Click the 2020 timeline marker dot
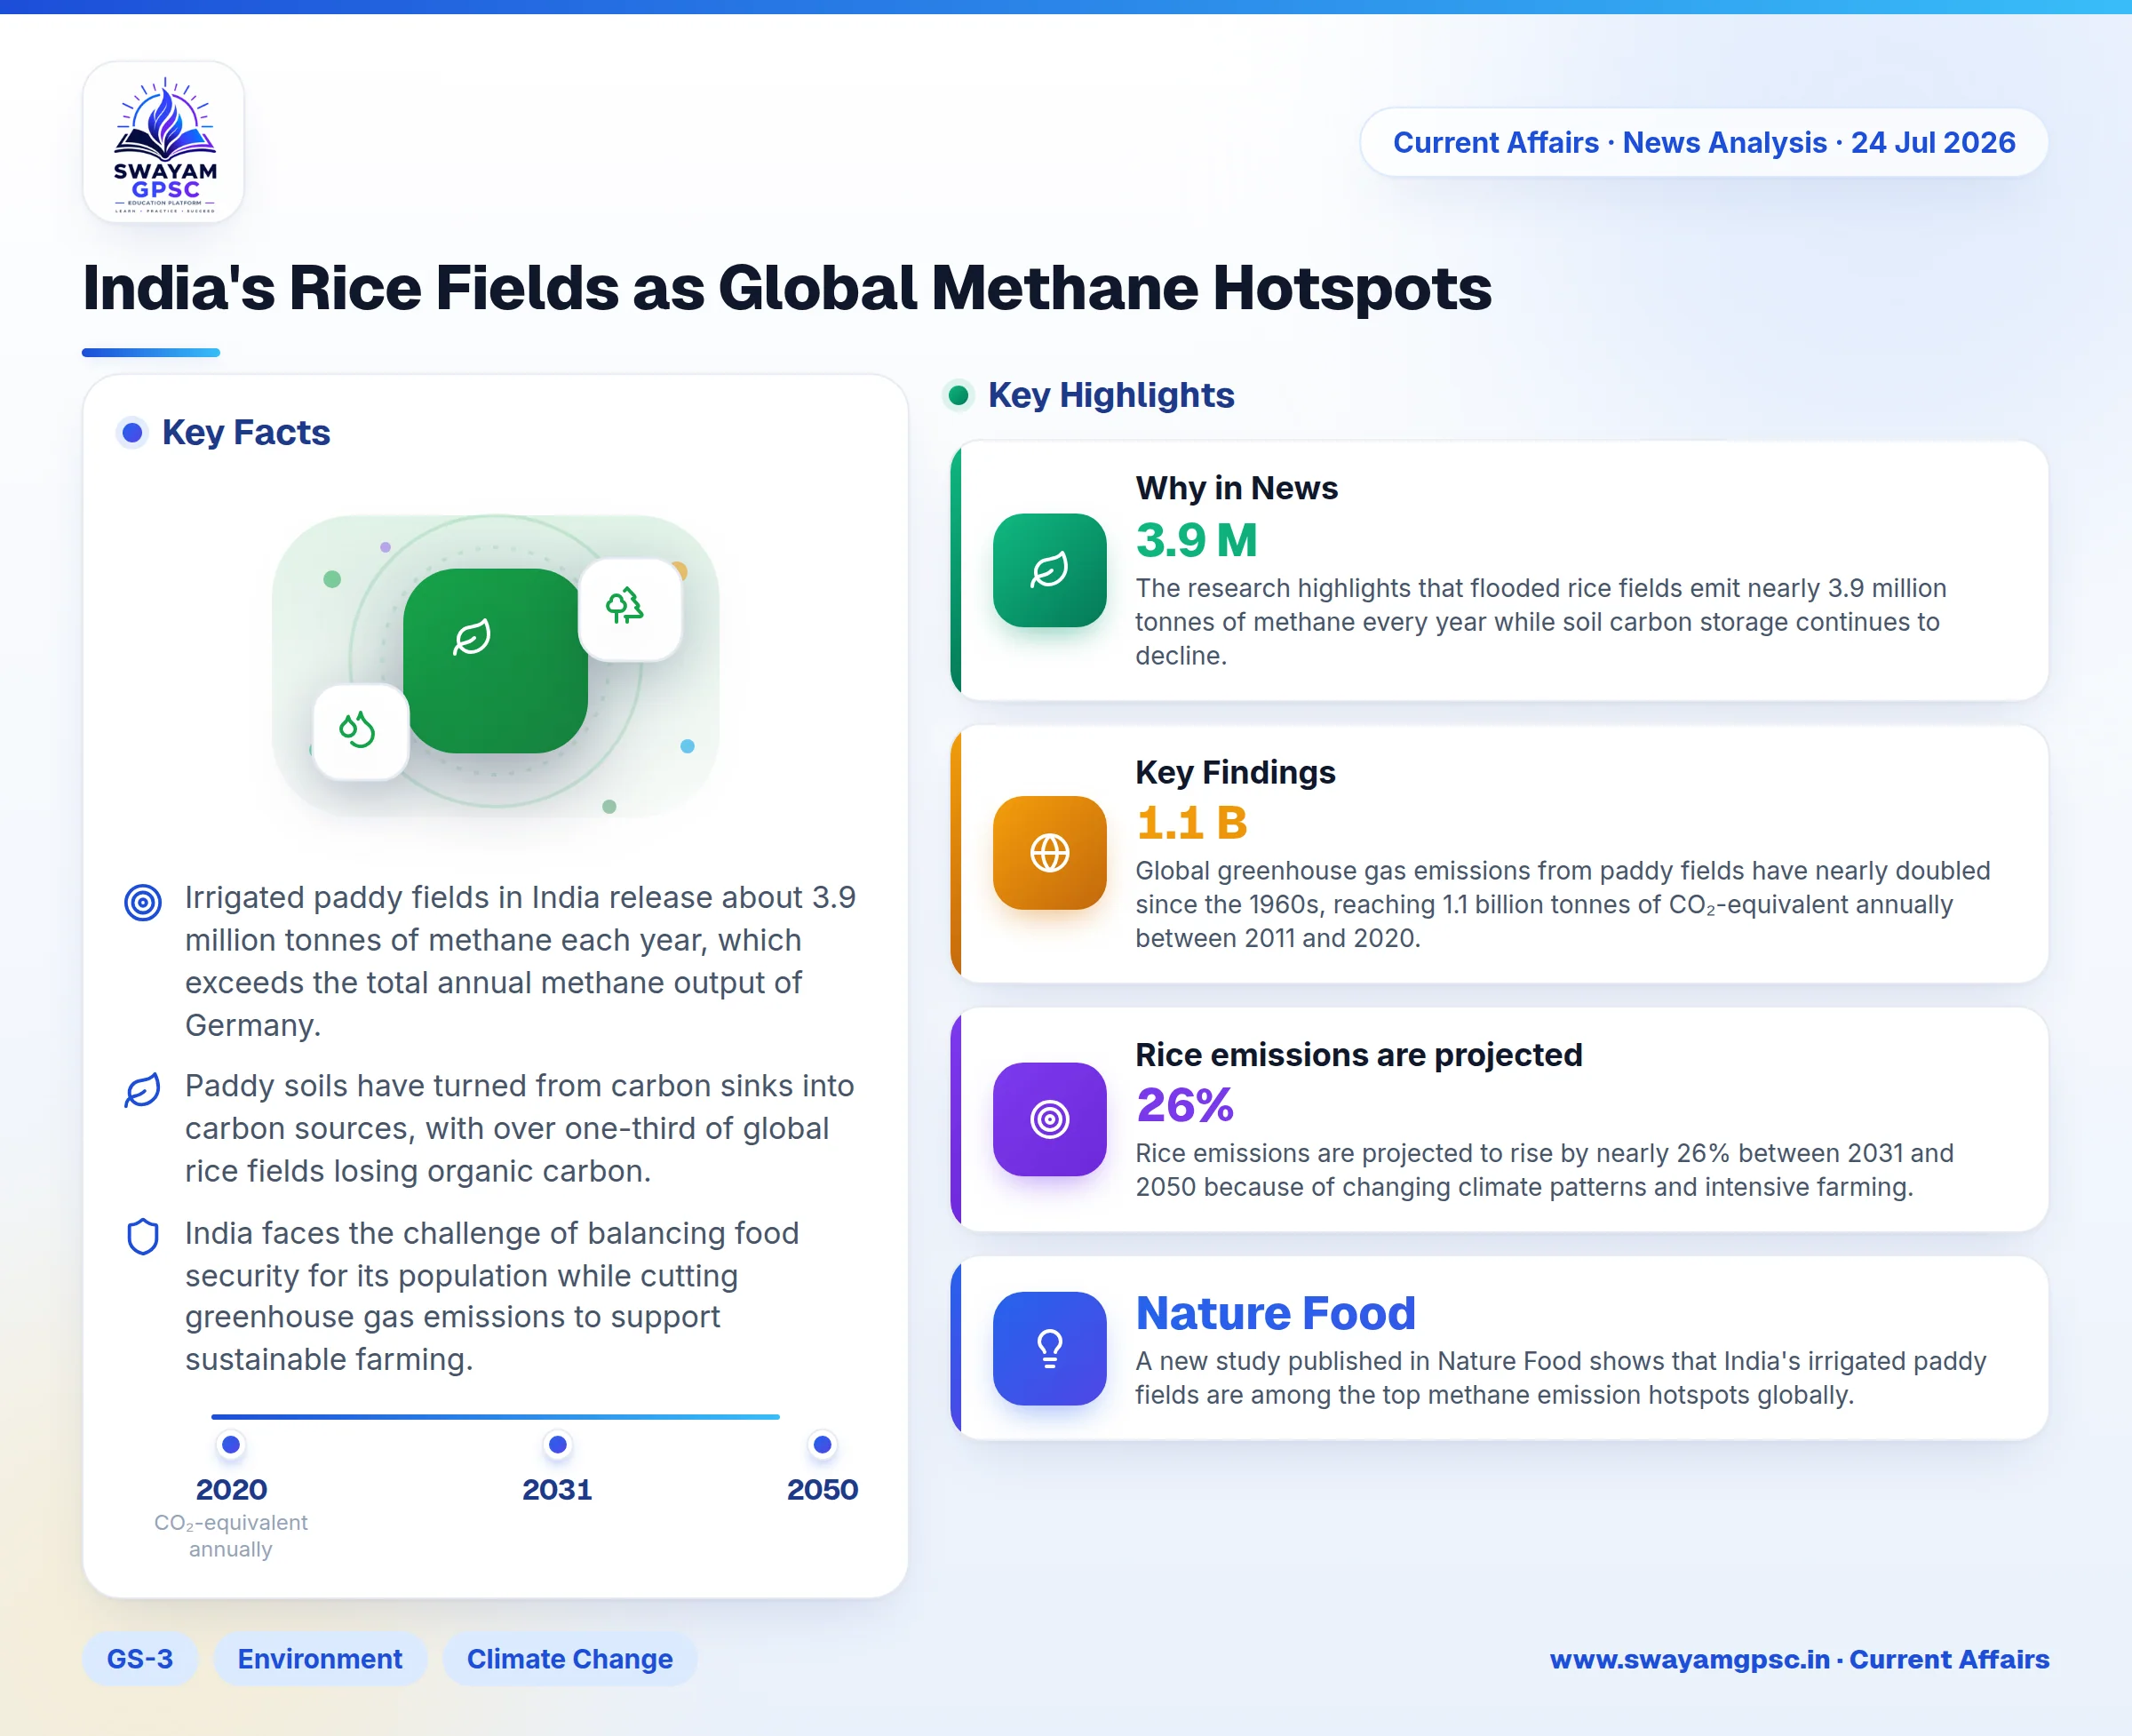This screenshot has height=1736, width=2132. pos(231,1444)
